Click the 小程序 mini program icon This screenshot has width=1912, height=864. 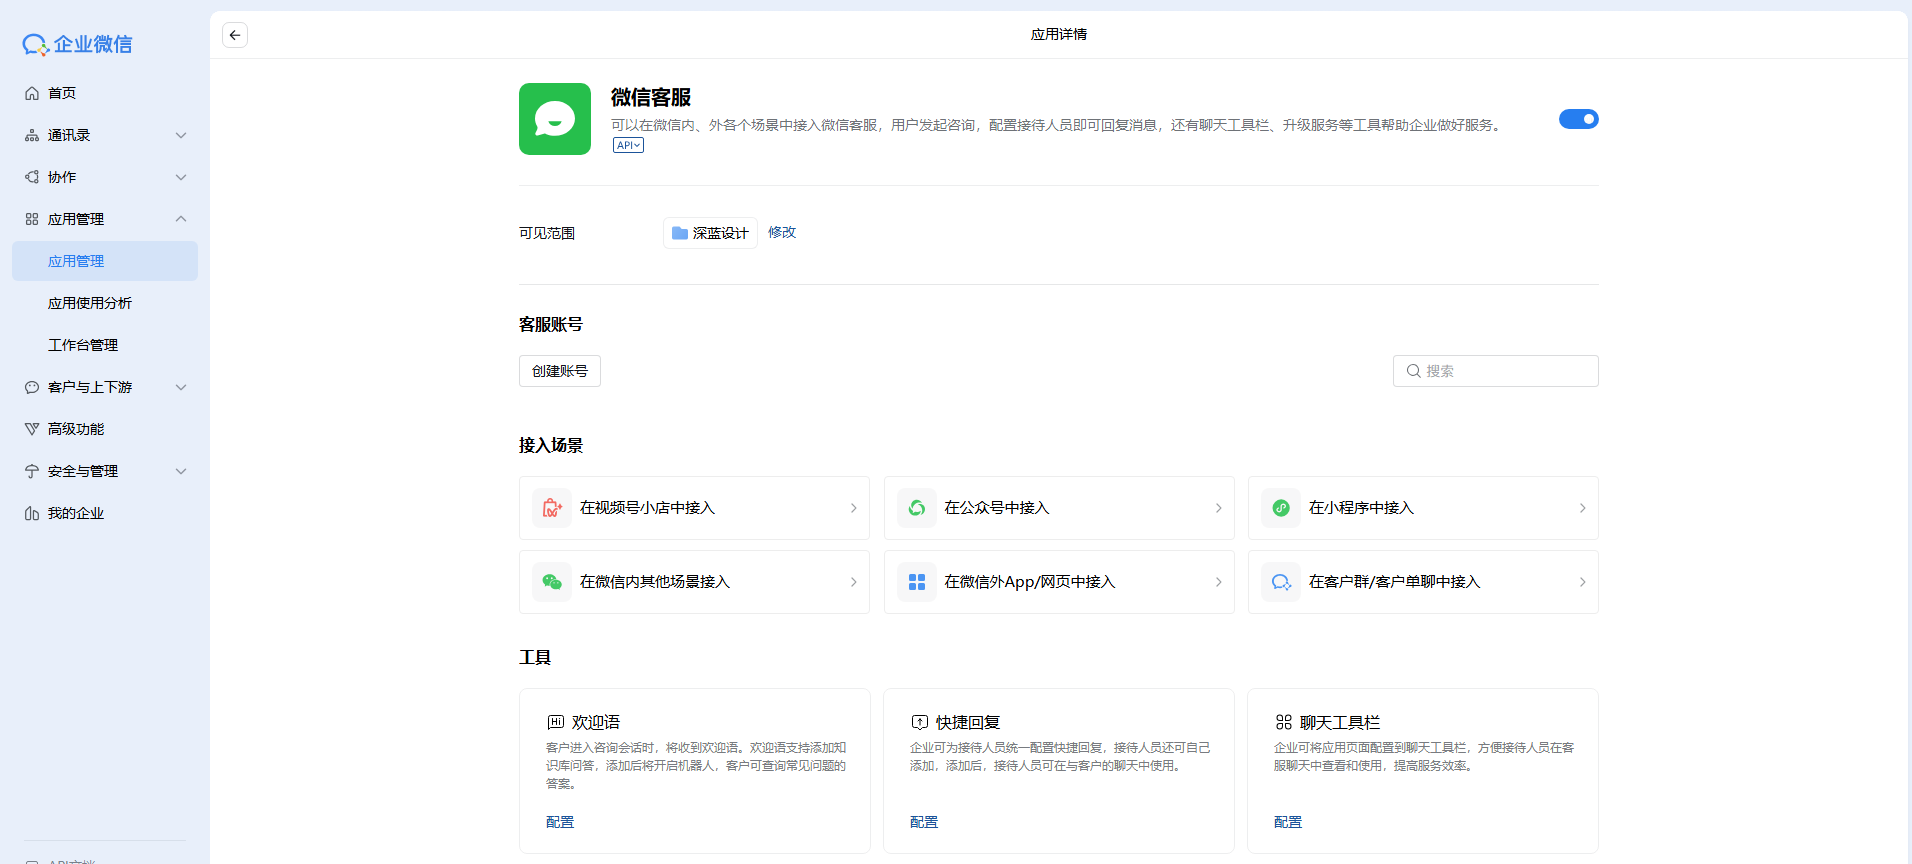click(1281, 508)
